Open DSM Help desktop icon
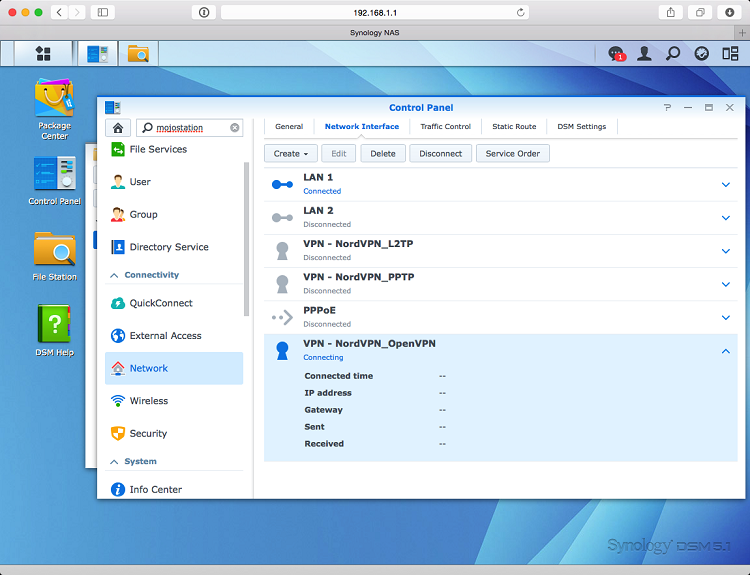Viewport: 750px width, 575px height. tap(54, 325)
